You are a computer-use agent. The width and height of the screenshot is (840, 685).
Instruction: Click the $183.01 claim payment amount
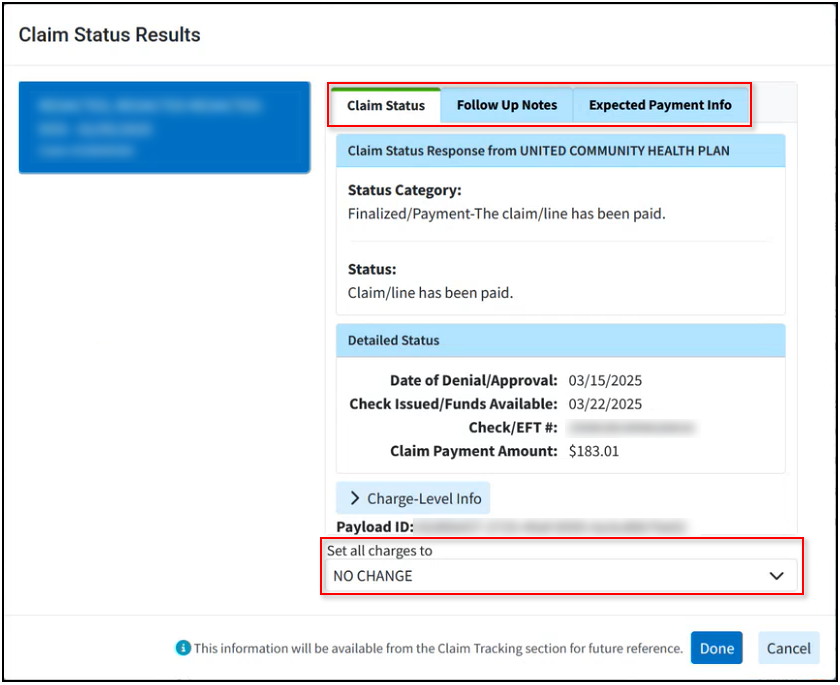[594, 451]
